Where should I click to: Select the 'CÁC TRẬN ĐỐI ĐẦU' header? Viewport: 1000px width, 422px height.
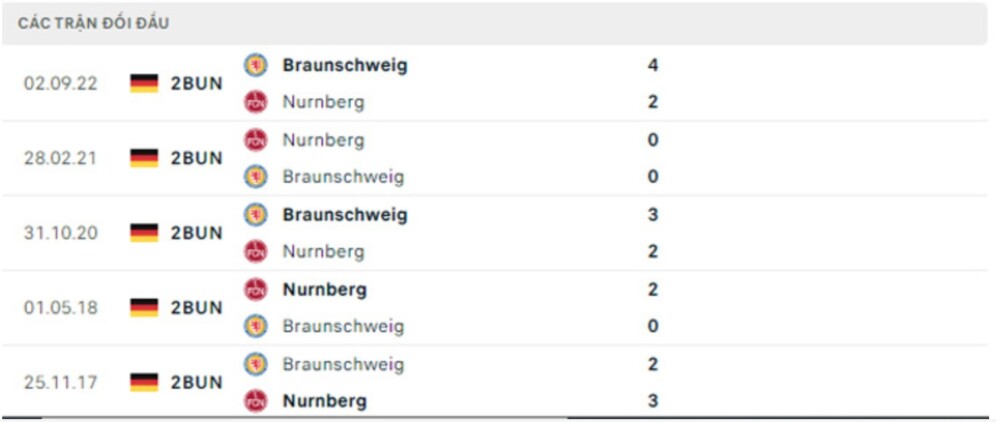click(x=93, y=23)
